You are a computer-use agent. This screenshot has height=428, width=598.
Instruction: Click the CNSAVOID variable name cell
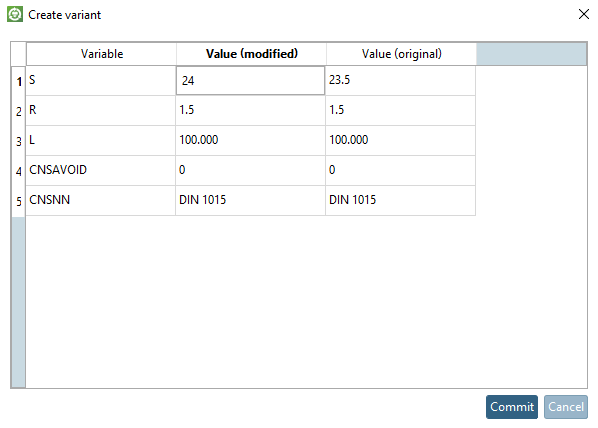point(101,170)
